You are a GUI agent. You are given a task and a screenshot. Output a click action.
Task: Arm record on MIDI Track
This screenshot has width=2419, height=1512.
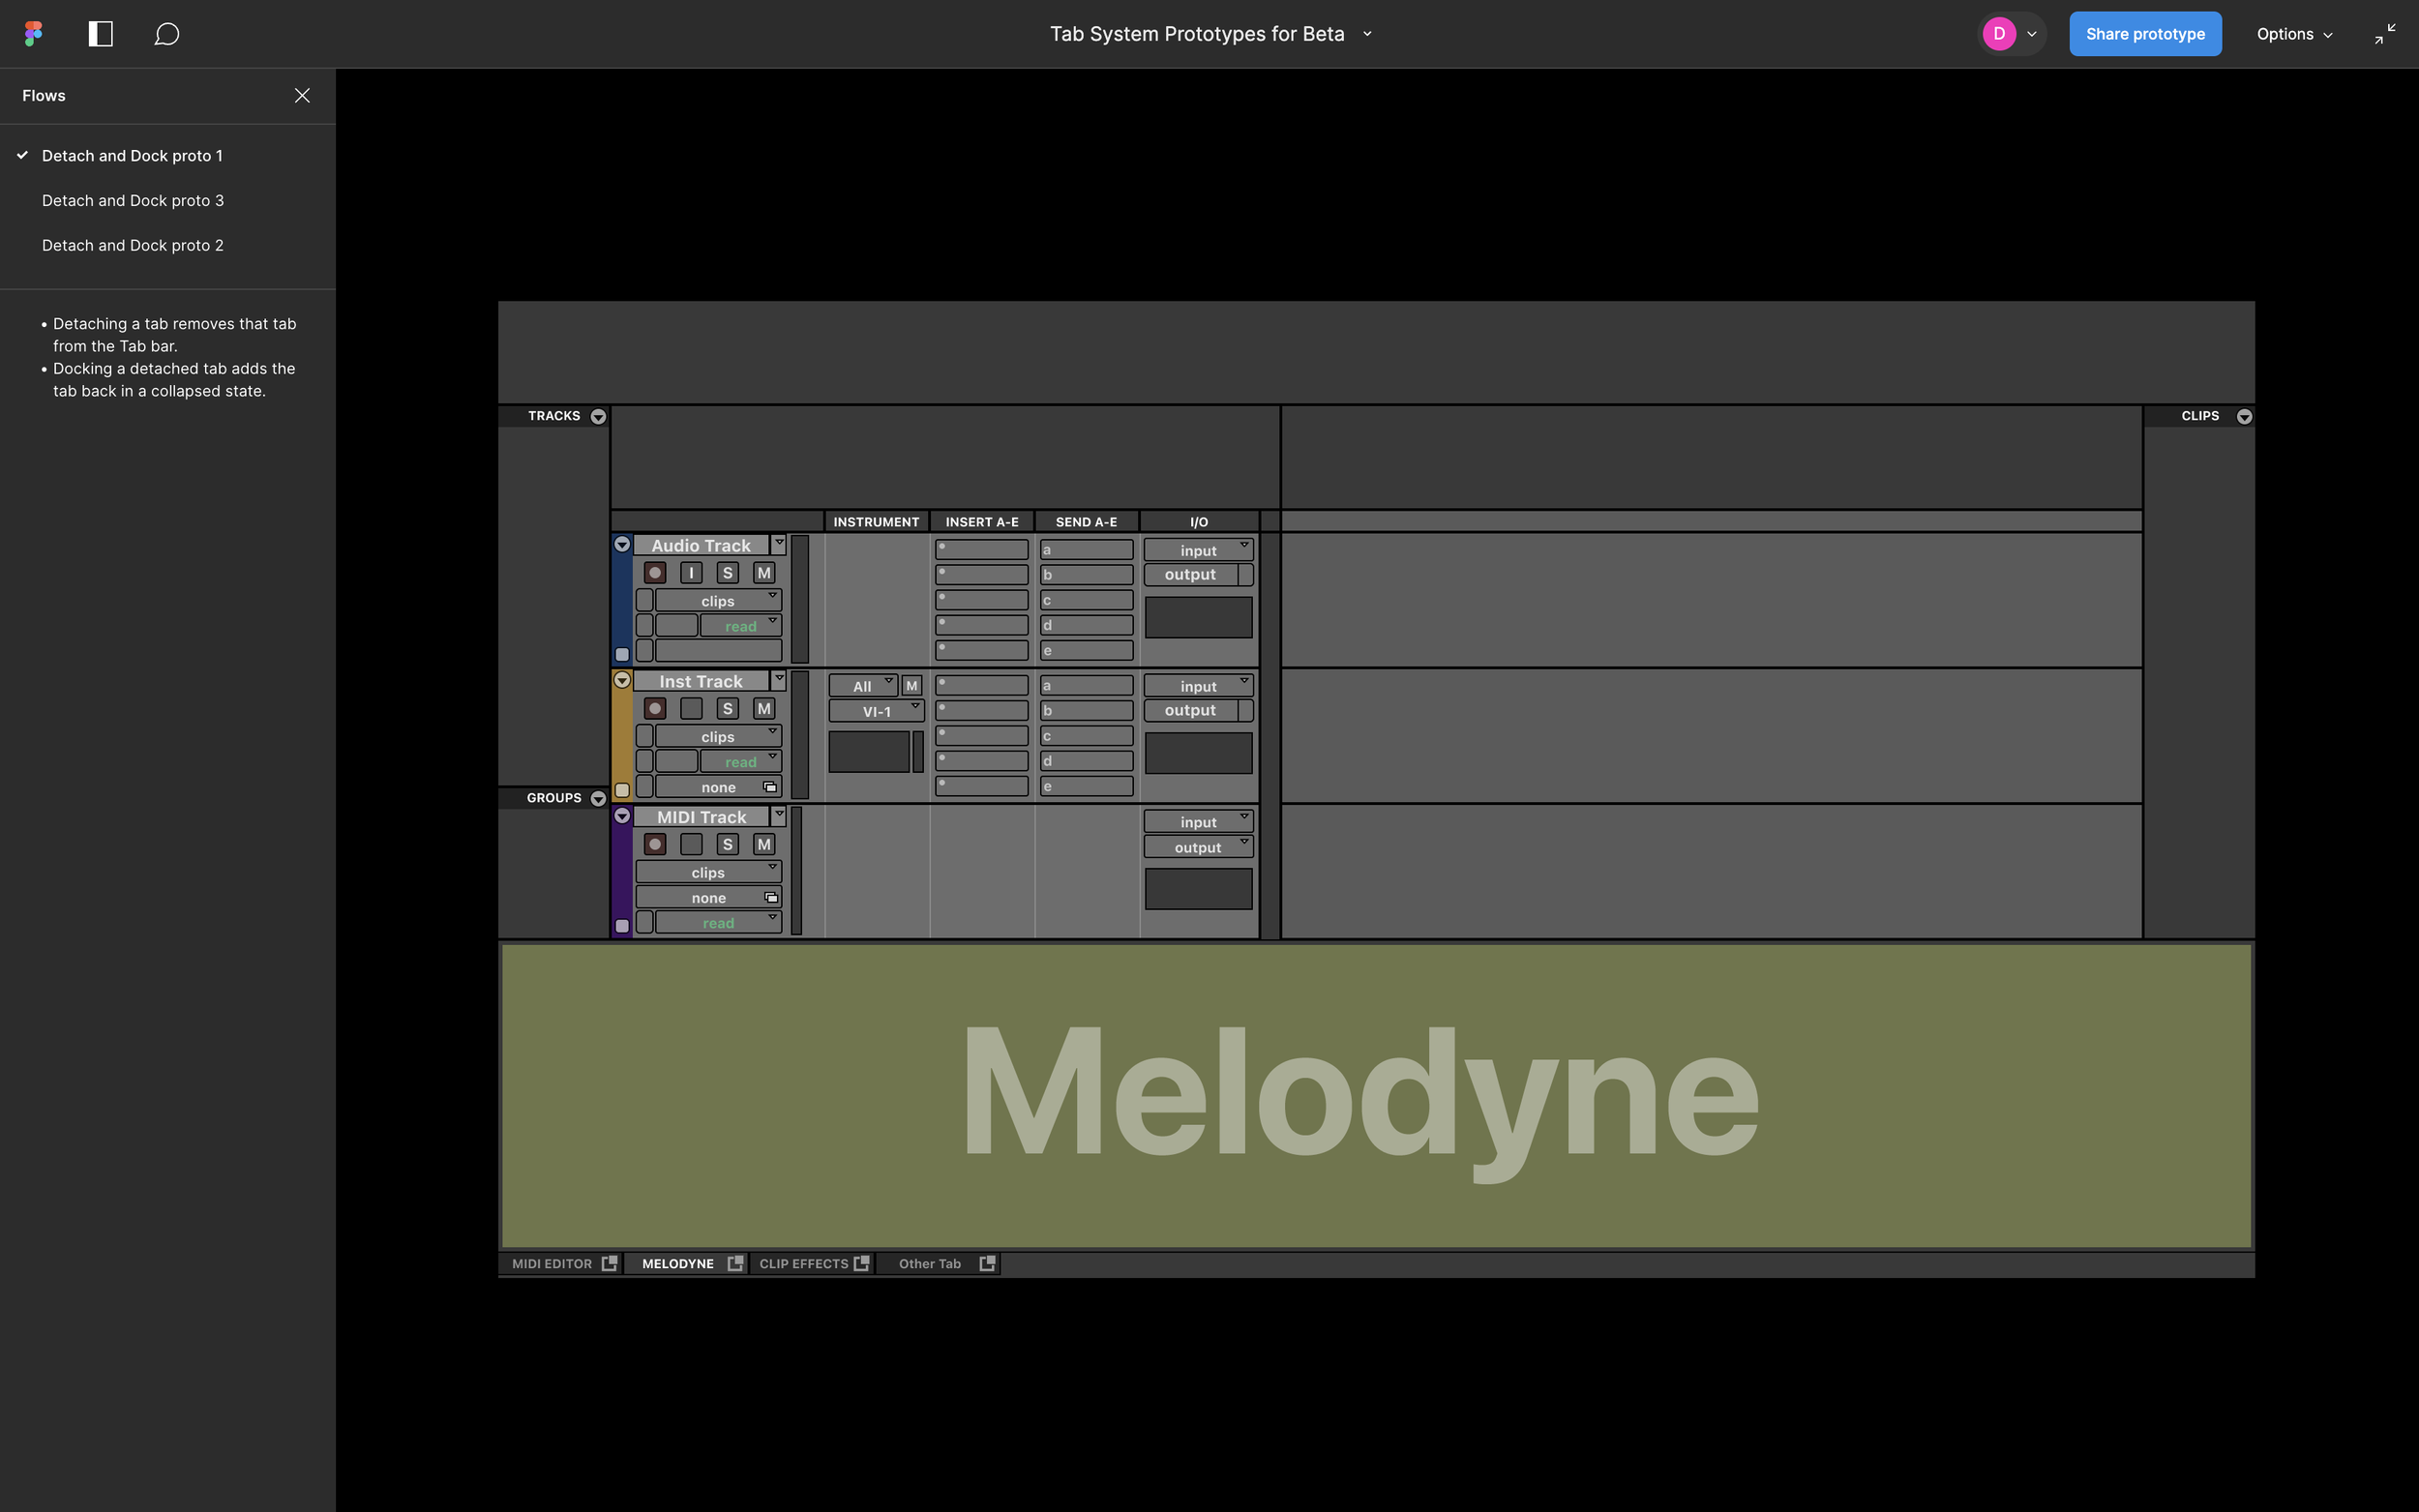[x=655, y=845]
